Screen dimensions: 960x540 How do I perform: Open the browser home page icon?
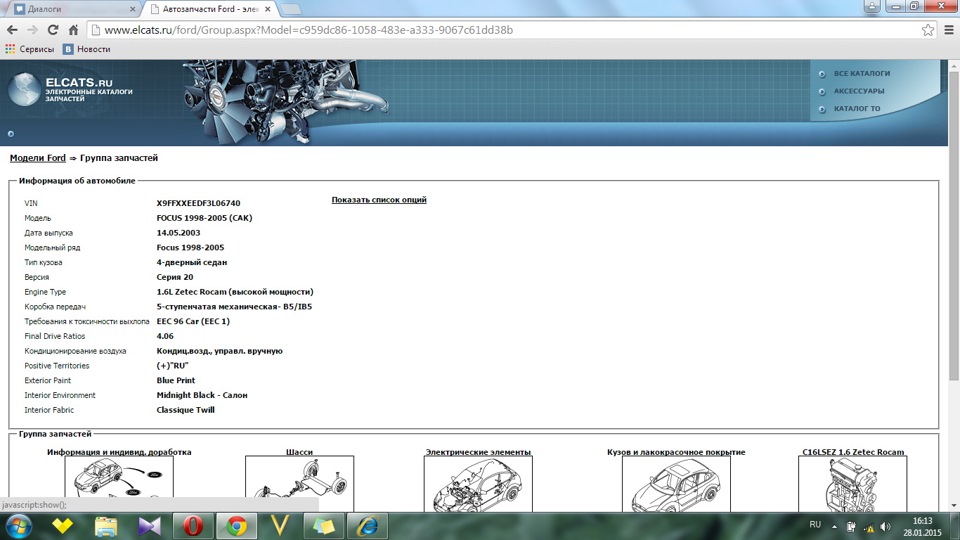tap(73, 29)
